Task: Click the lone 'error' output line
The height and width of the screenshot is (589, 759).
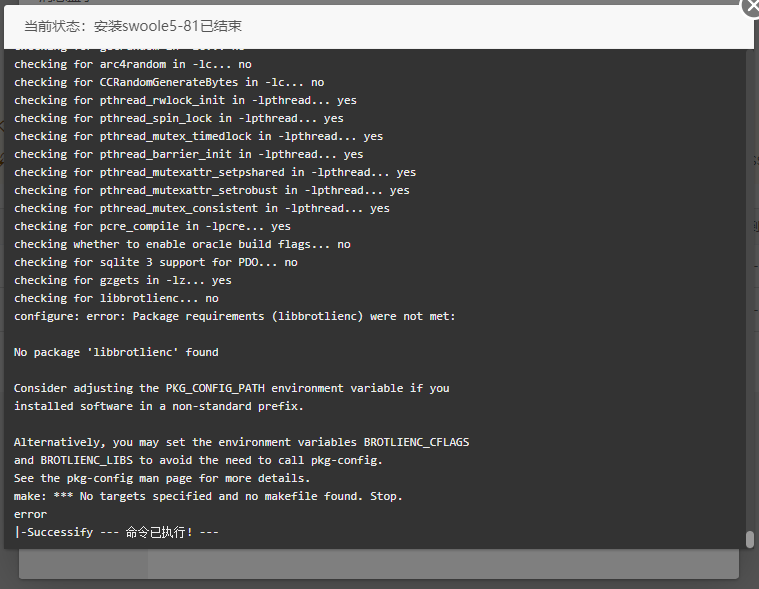Action: 30,514
